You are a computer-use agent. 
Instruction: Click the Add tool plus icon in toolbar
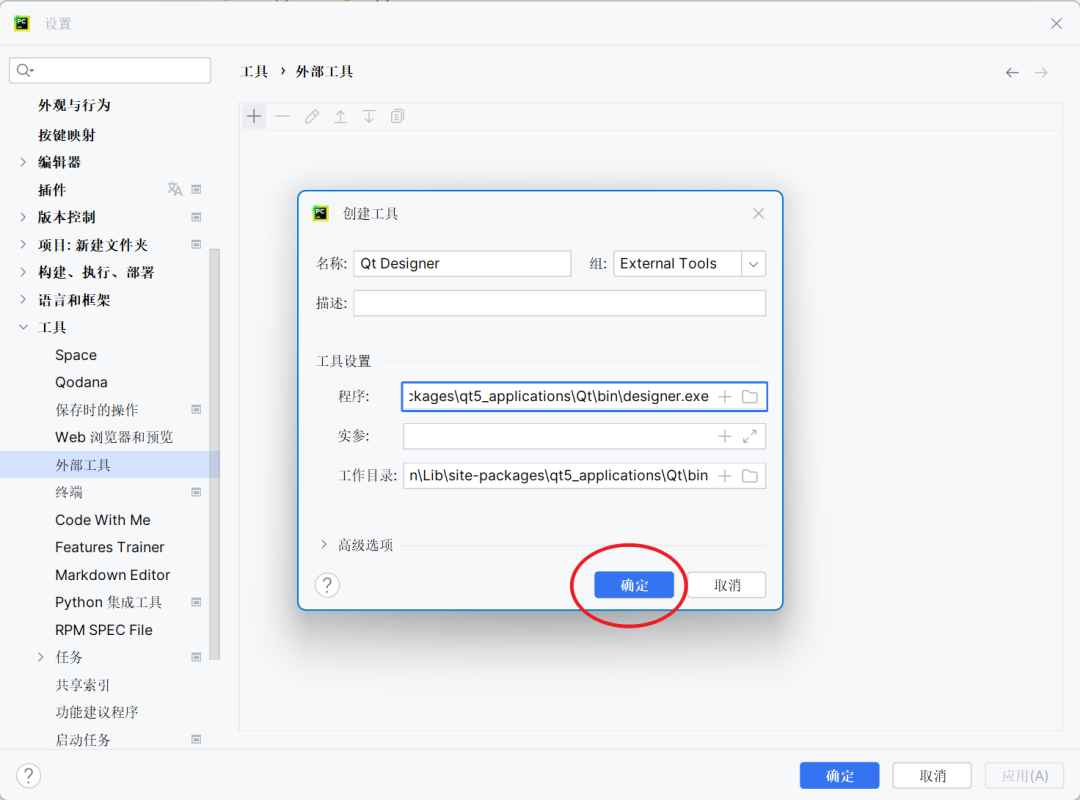(254, 116)
